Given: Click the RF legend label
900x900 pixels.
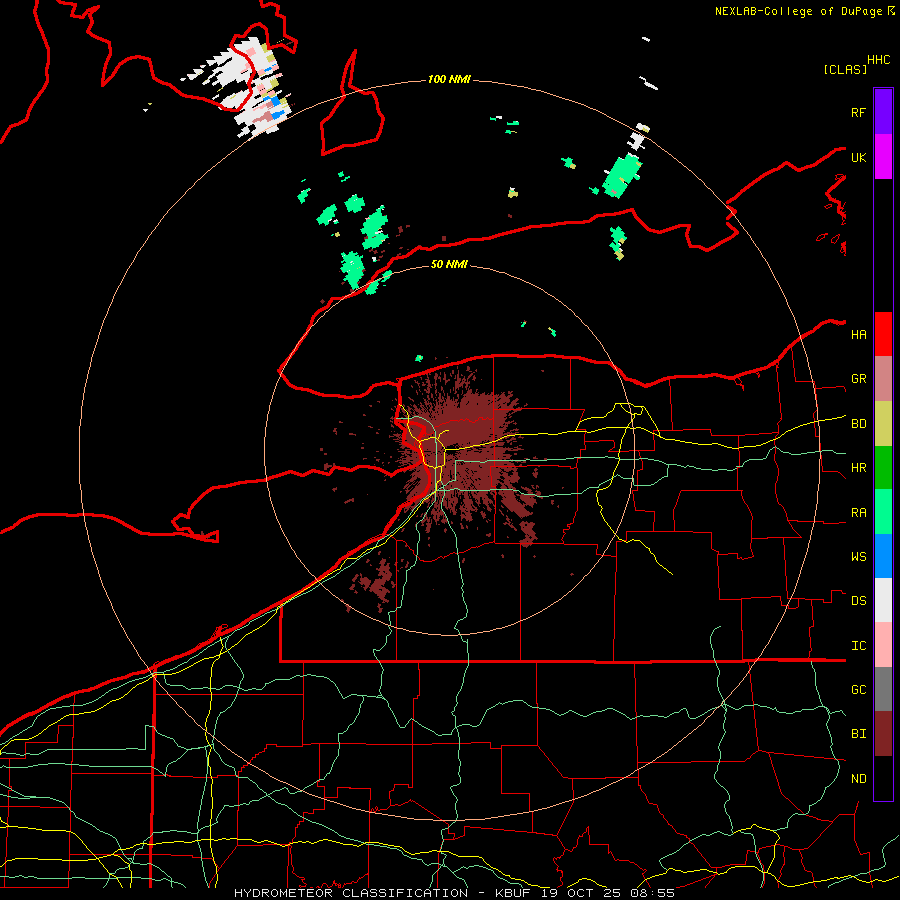Looking at the screenshot, I should [858, 112].
